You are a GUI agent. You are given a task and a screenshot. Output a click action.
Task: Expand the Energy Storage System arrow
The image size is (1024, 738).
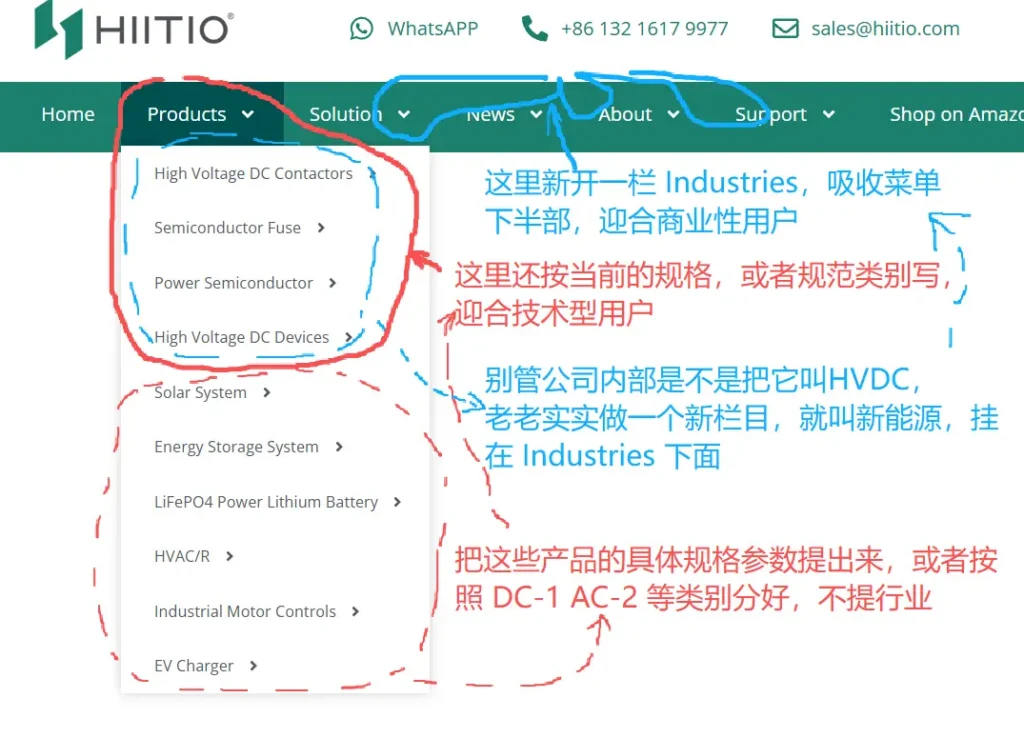[x=339, y=447]
